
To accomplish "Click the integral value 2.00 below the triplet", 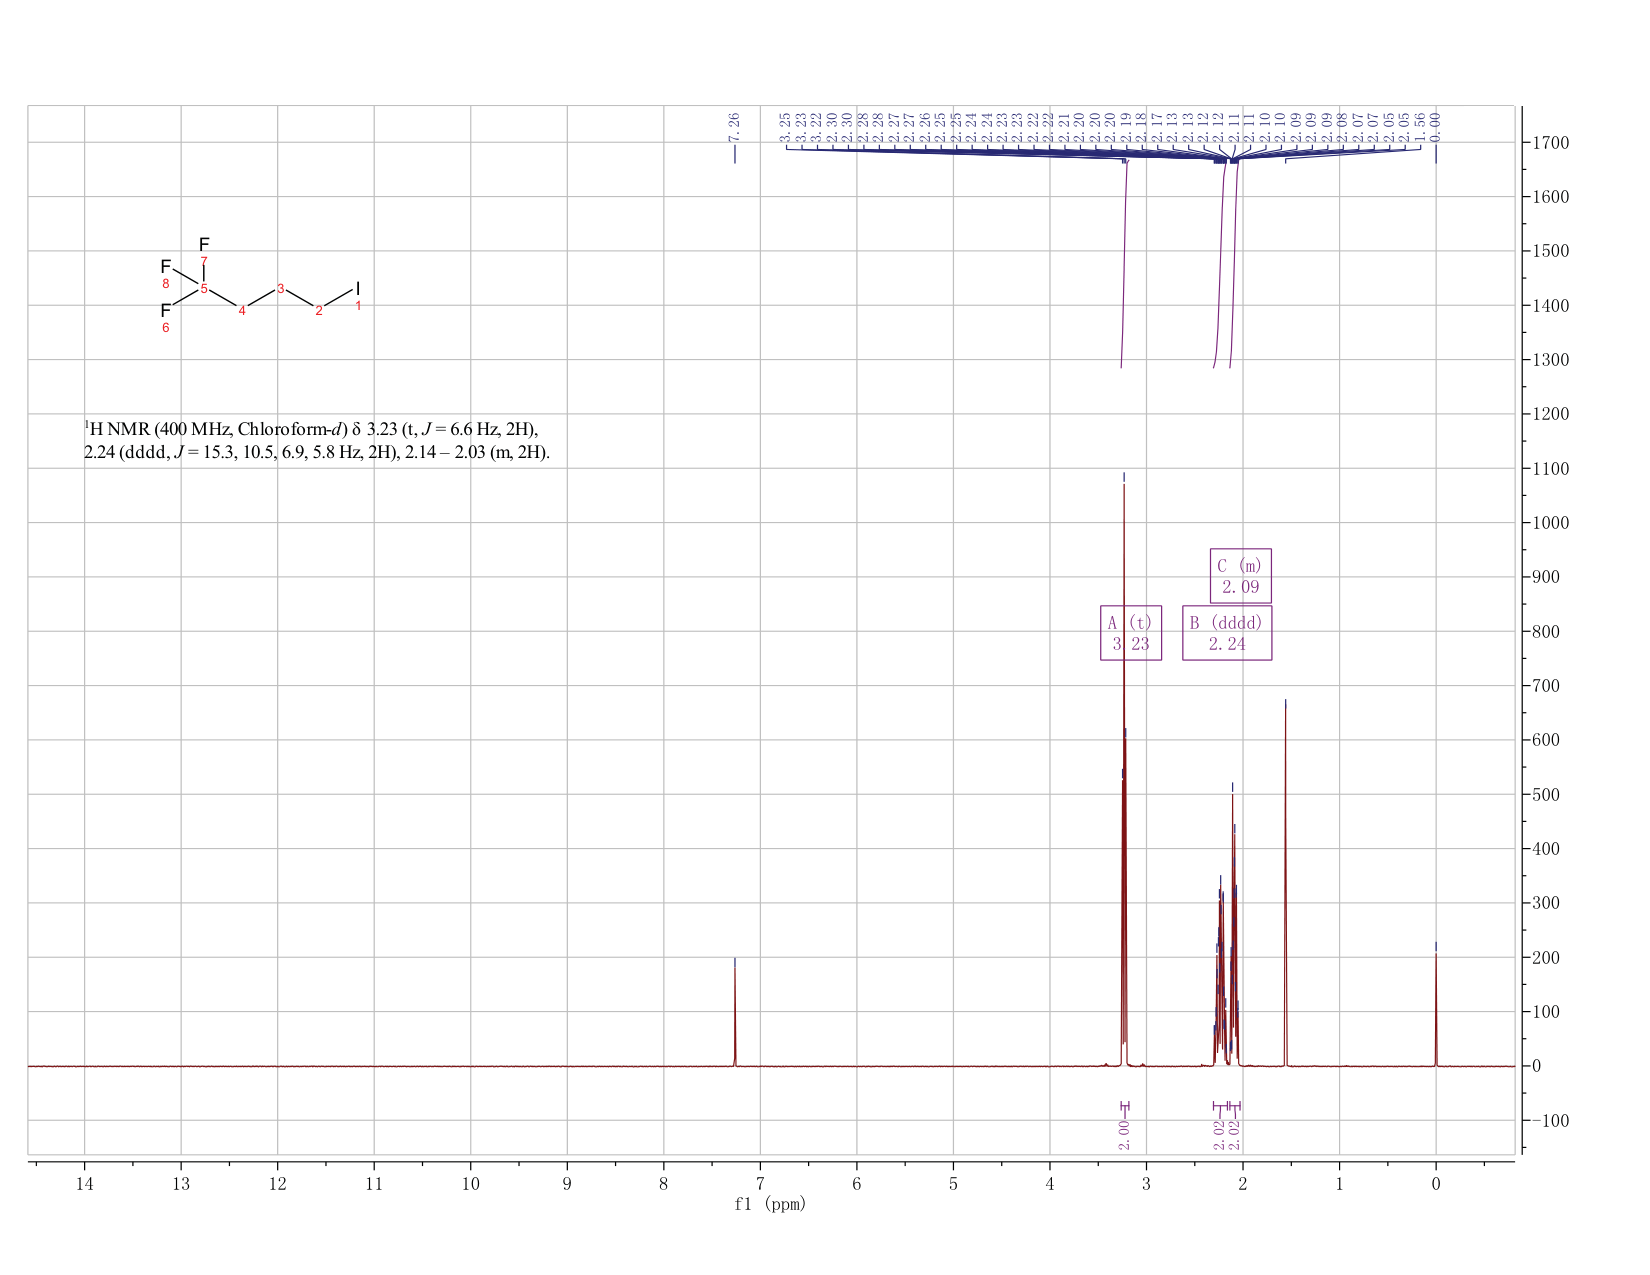I will pyautogui.click(x=1124, y=1134).
